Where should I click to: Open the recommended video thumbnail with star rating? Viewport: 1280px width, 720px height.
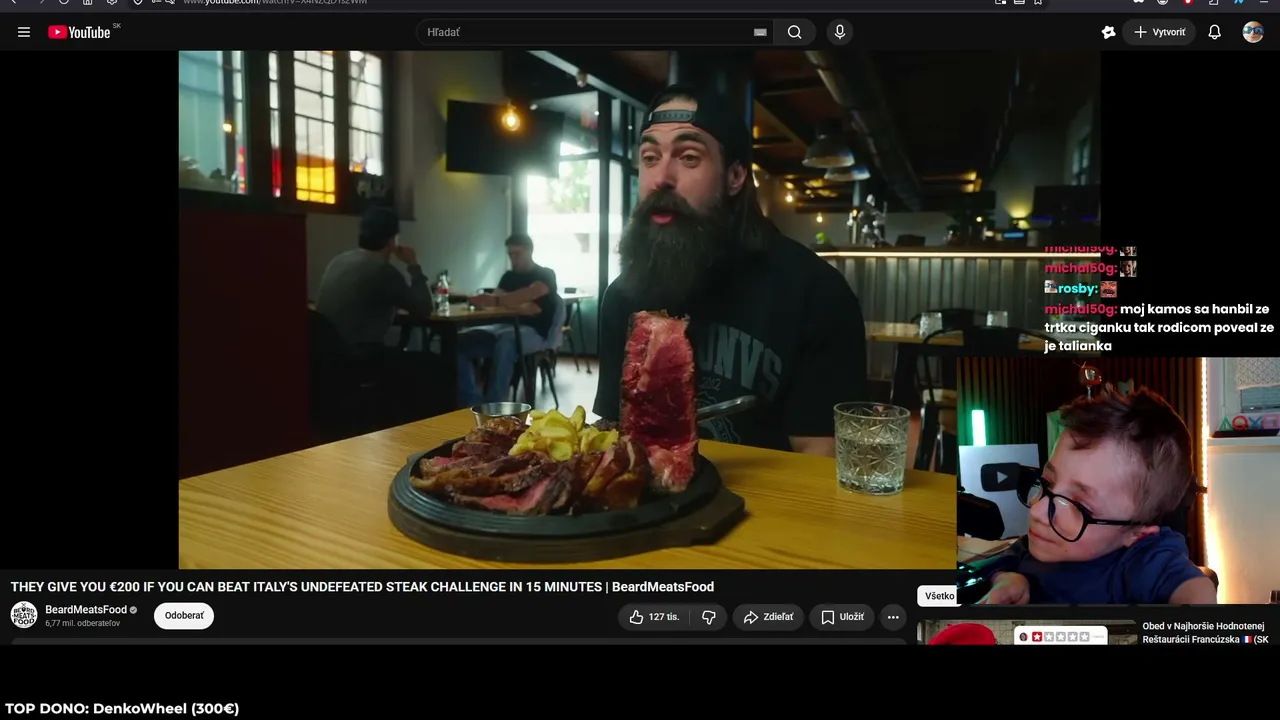(1026, 633)
